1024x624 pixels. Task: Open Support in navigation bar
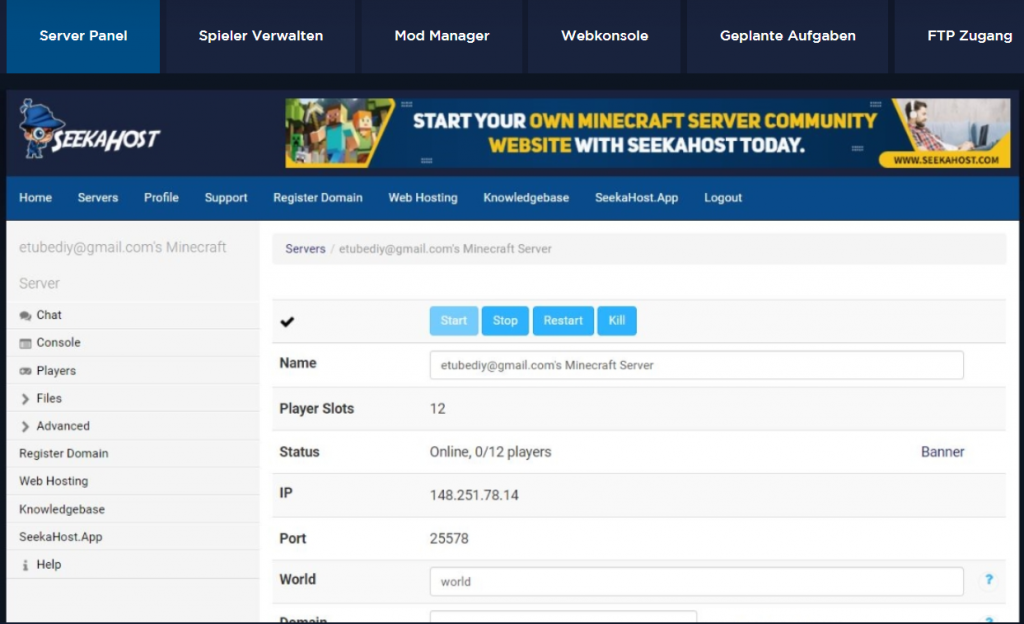click(226, 198)
